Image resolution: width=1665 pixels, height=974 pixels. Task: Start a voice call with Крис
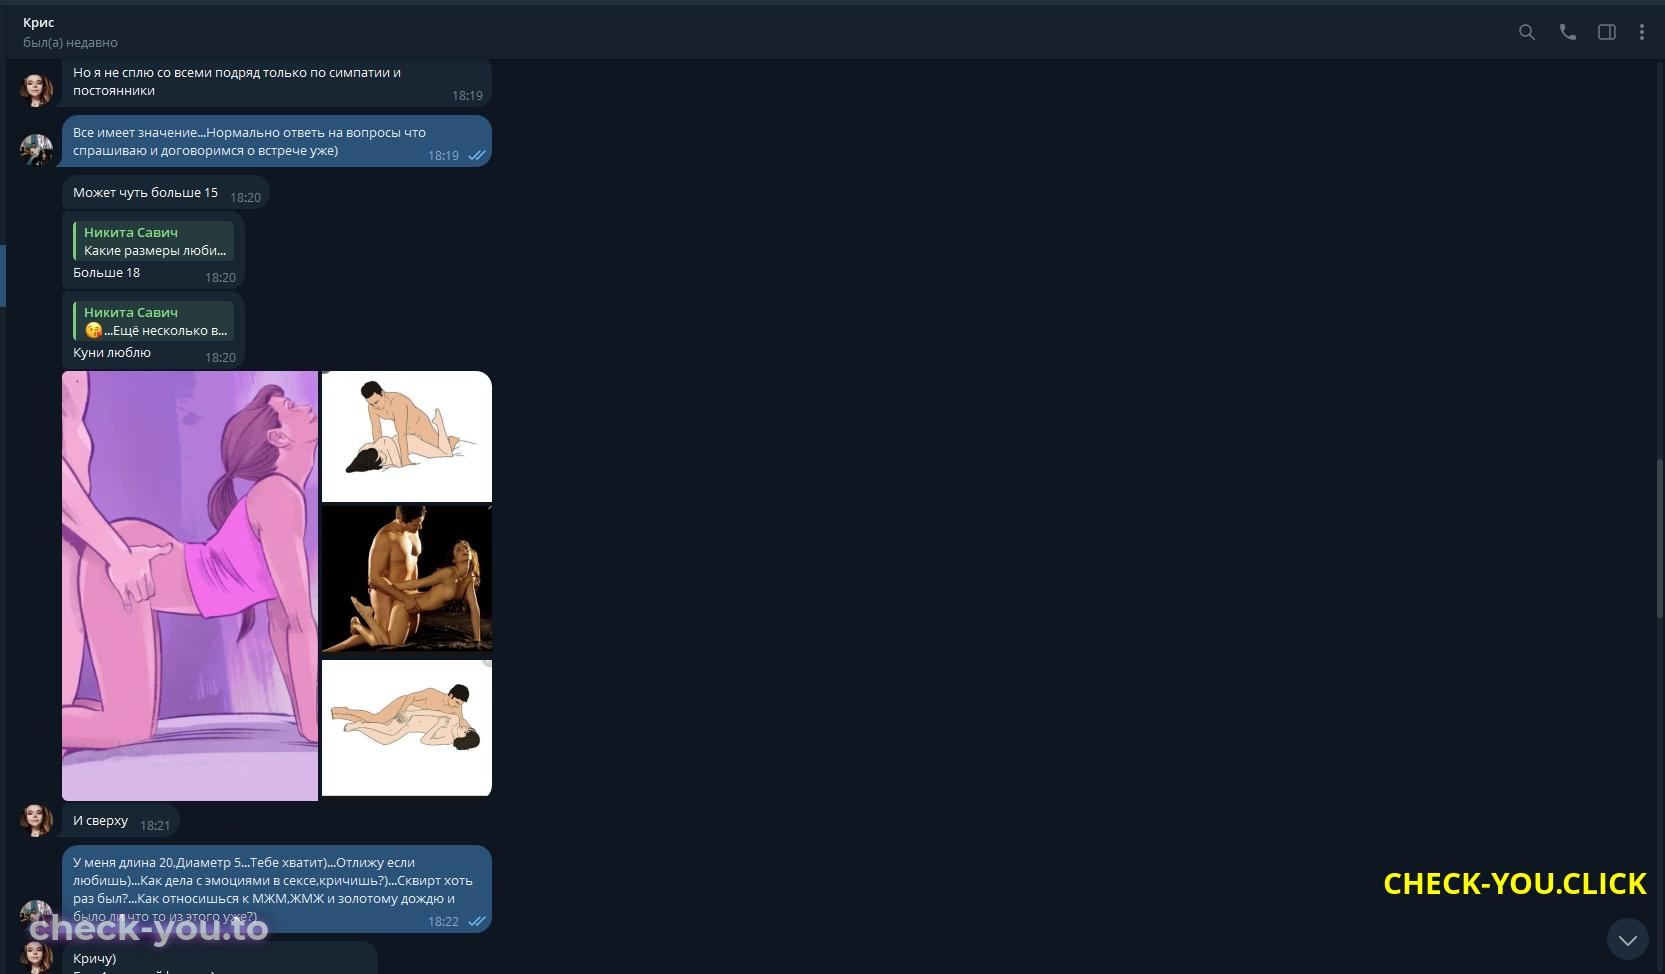tap(1567, 32)
